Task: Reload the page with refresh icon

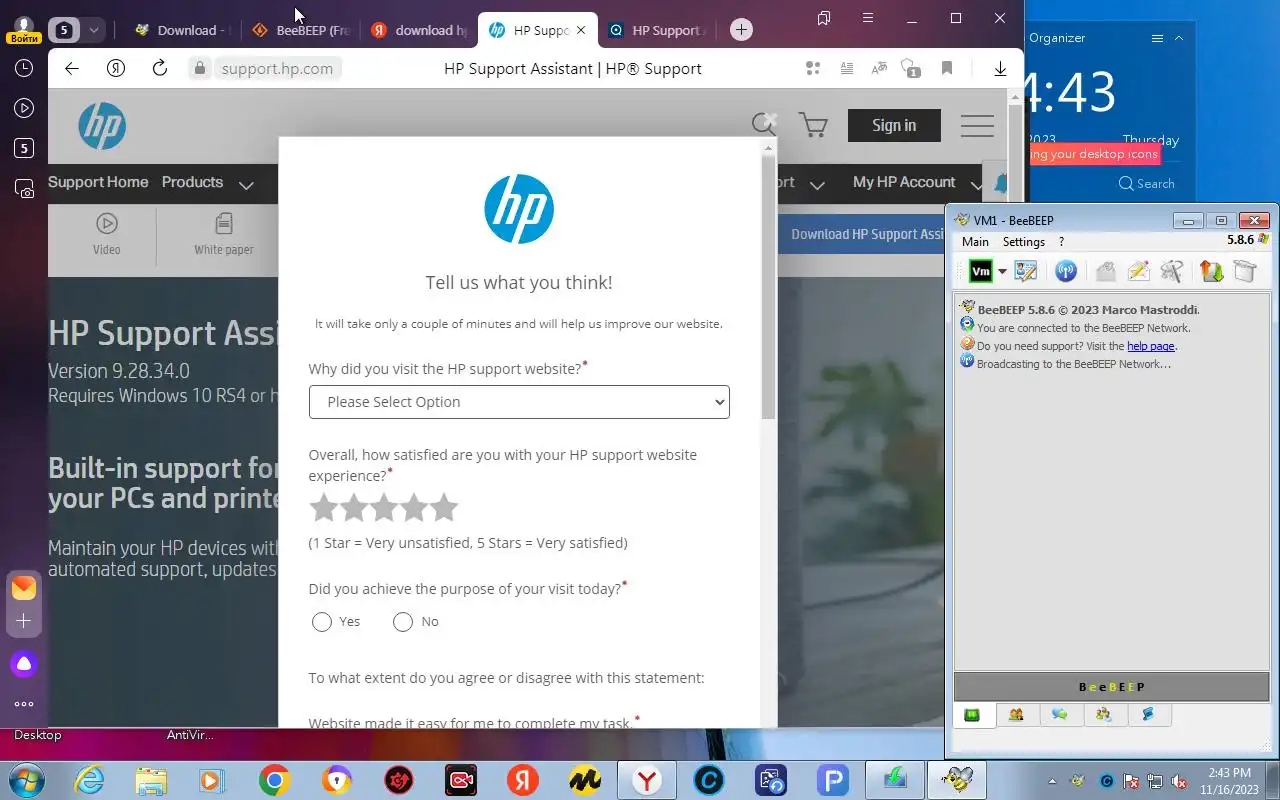Action: pos(159,68)
